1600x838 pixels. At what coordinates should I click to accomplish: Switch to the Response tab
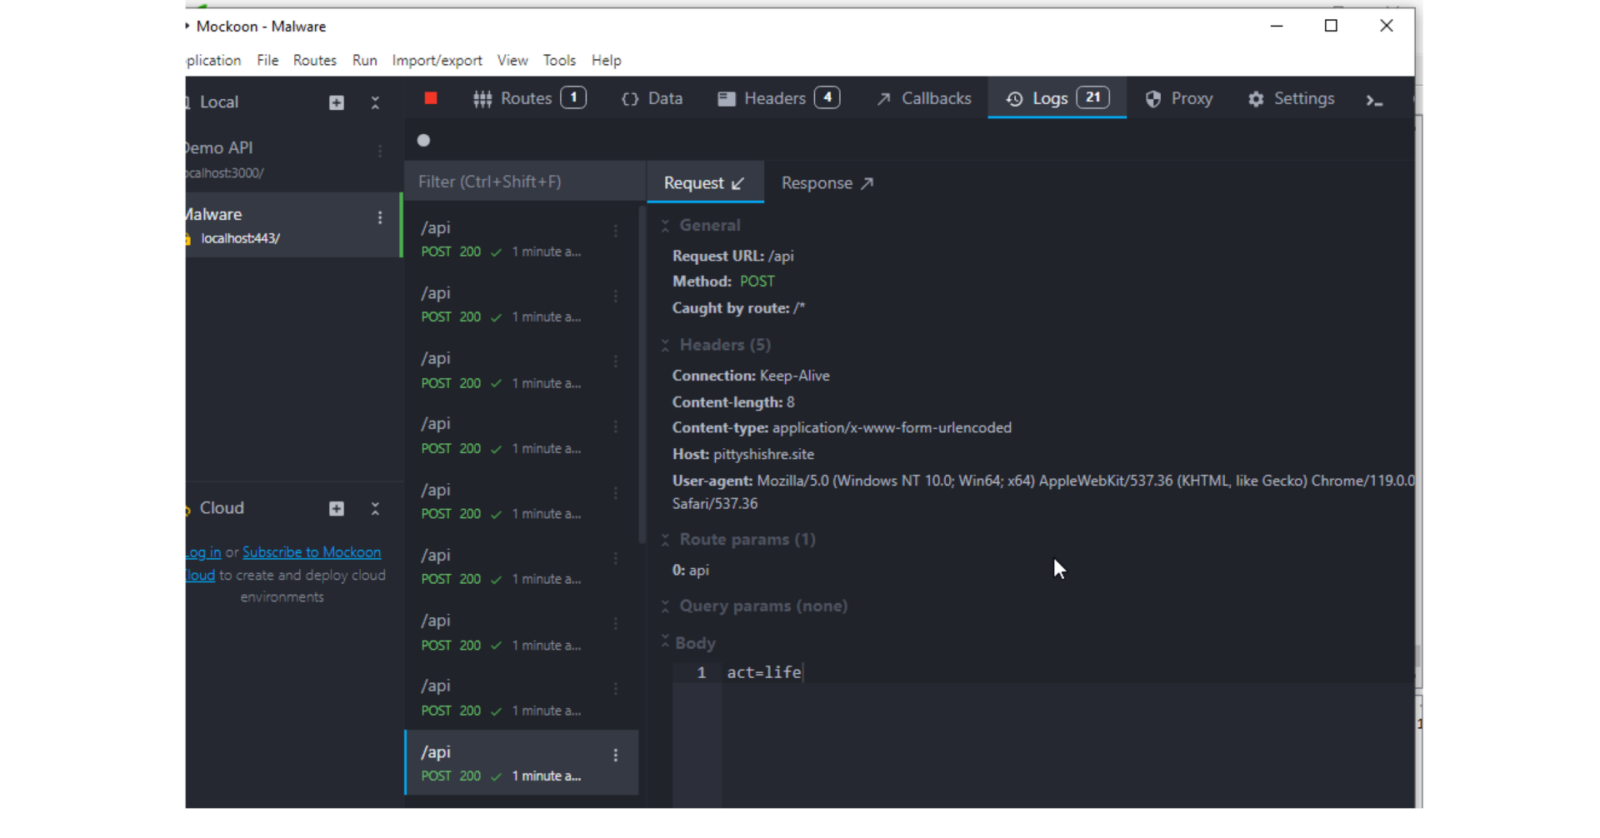pyautogui.click(x=827, y=183)
